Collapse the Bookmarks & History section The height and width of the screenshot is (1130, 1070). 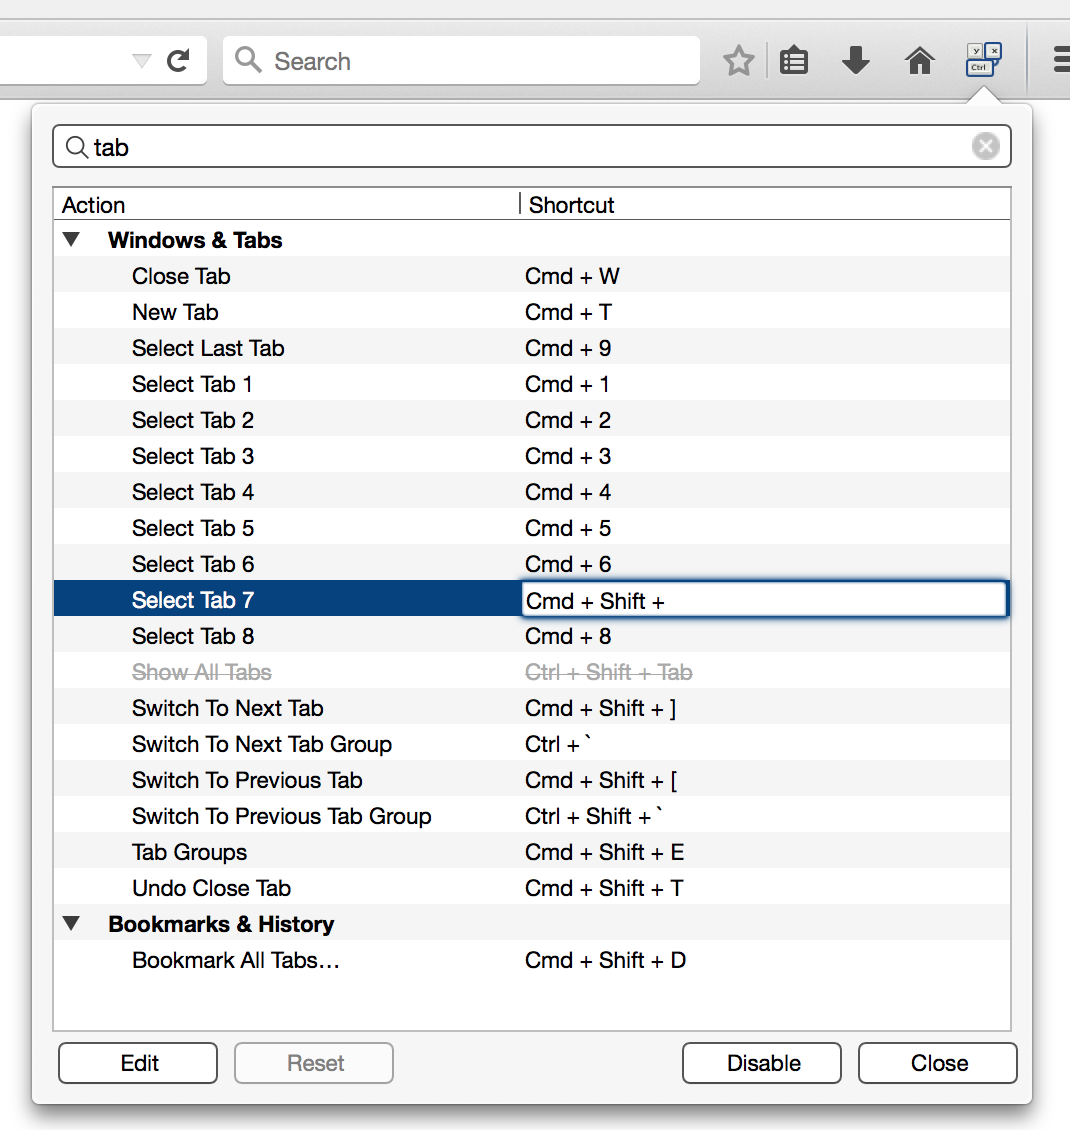(x=71, y=923)
